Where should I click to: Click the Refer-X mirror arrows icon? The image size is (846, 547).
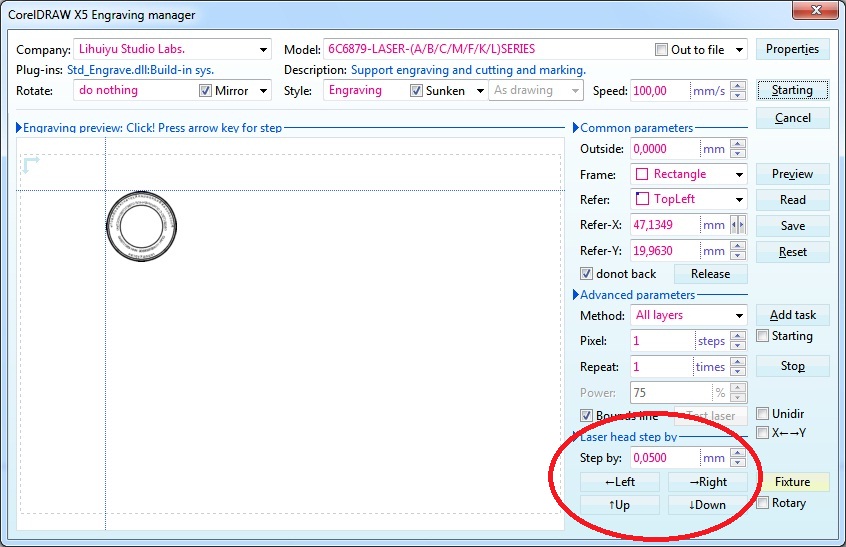coord(738,225)
